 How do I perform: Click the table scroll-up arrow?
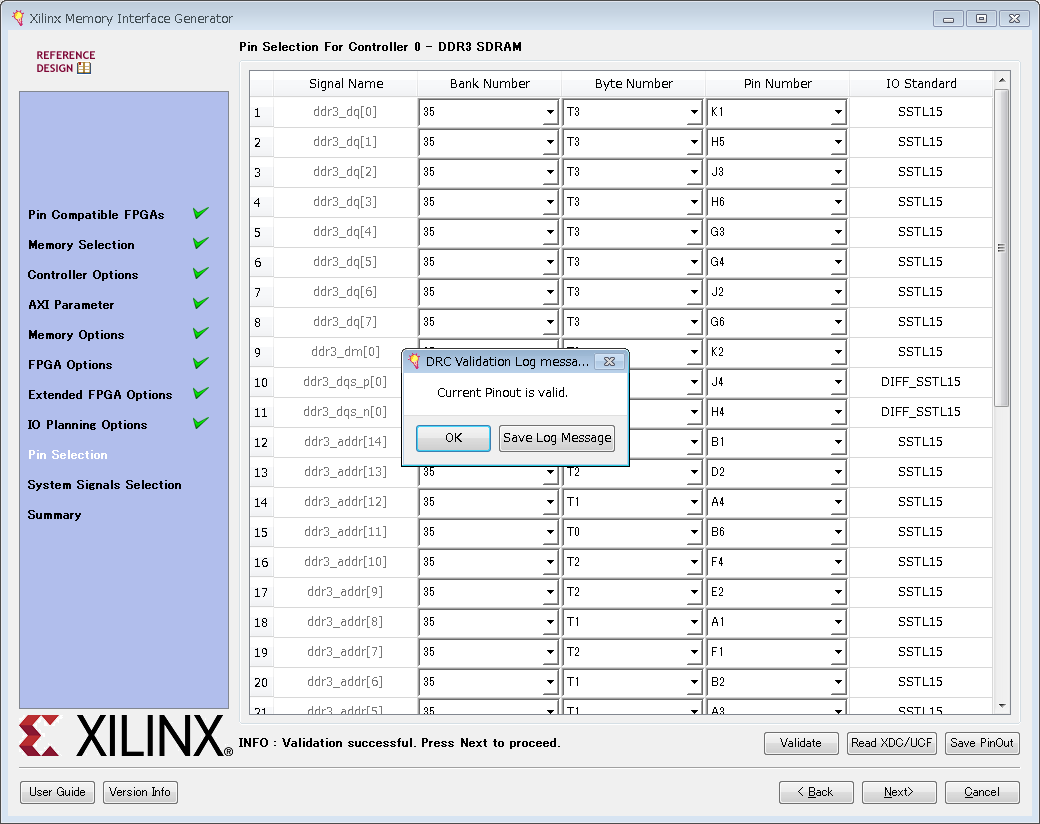click(1001, 80)
